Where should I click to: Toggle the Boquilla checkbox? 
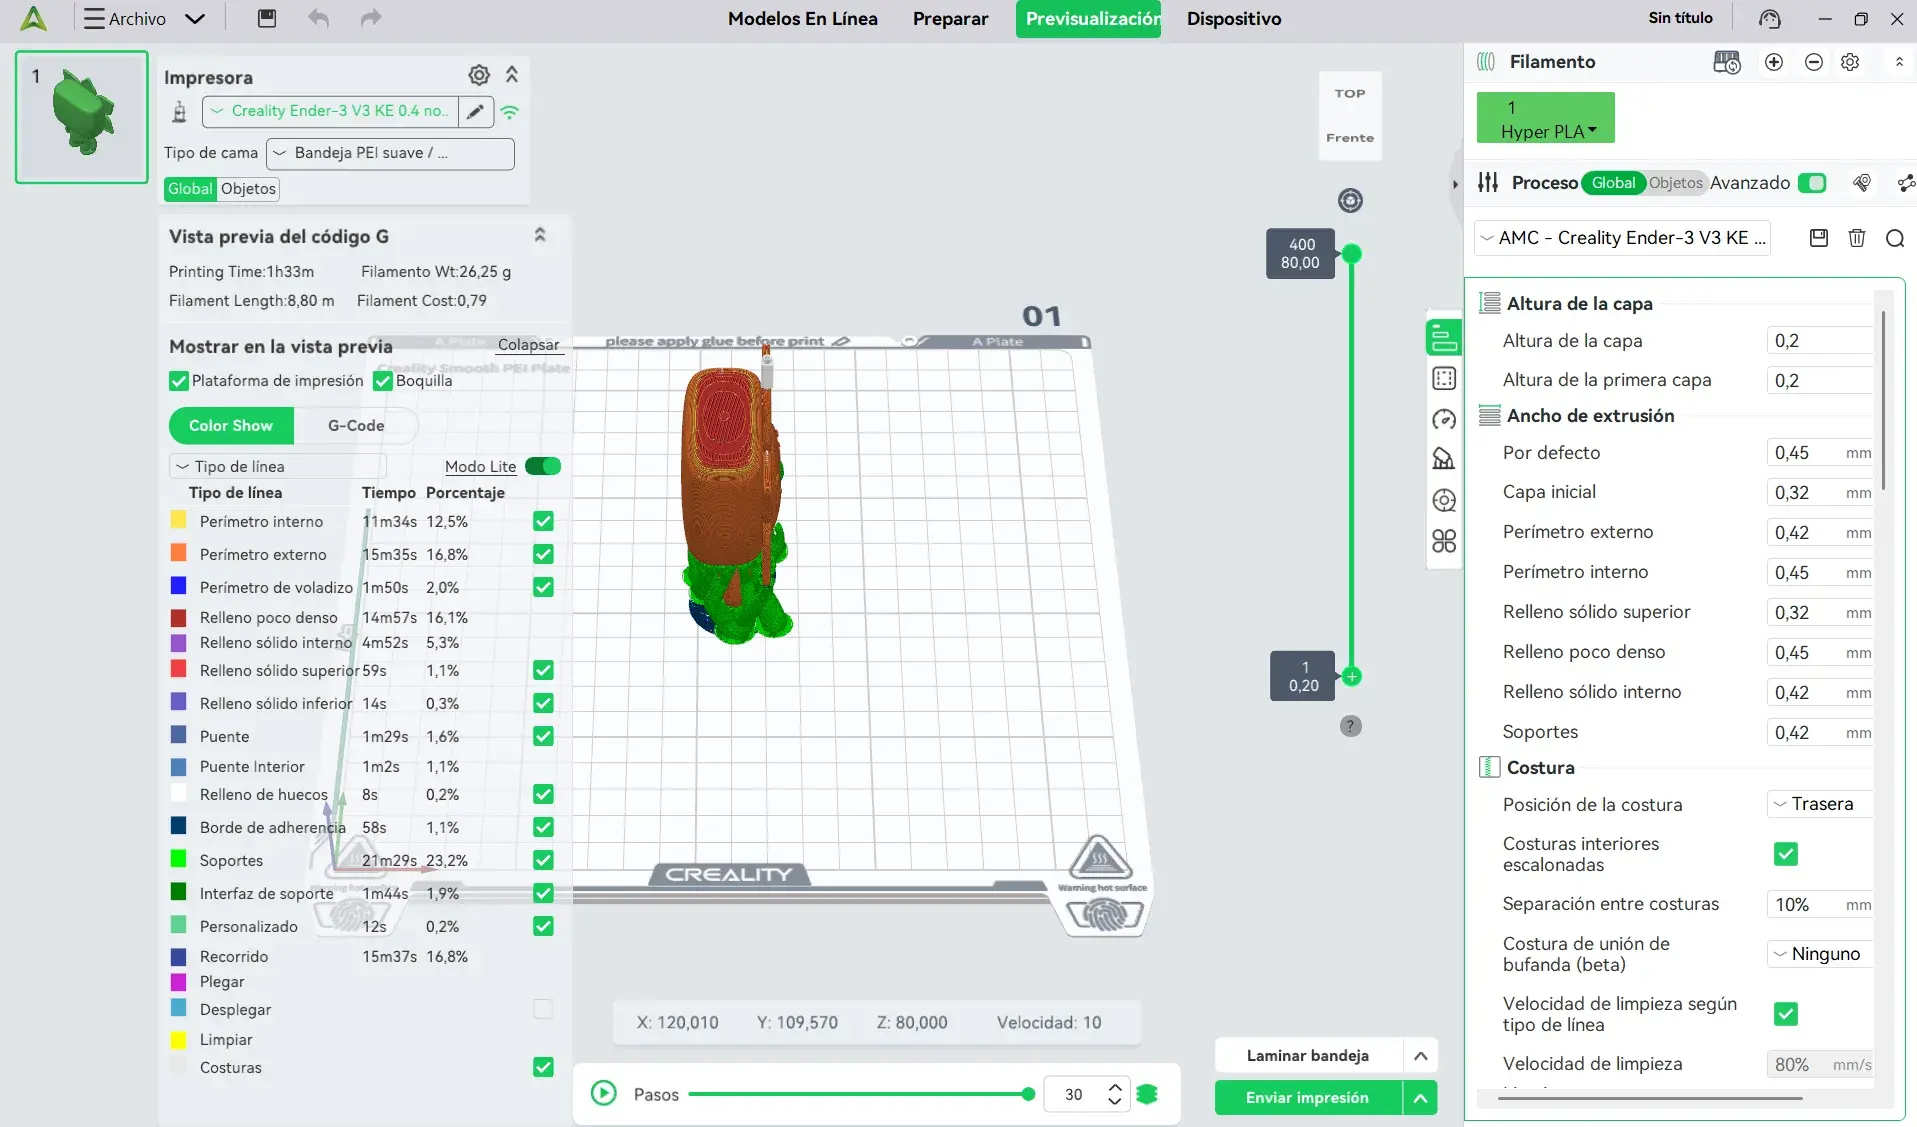click(382, 381)
